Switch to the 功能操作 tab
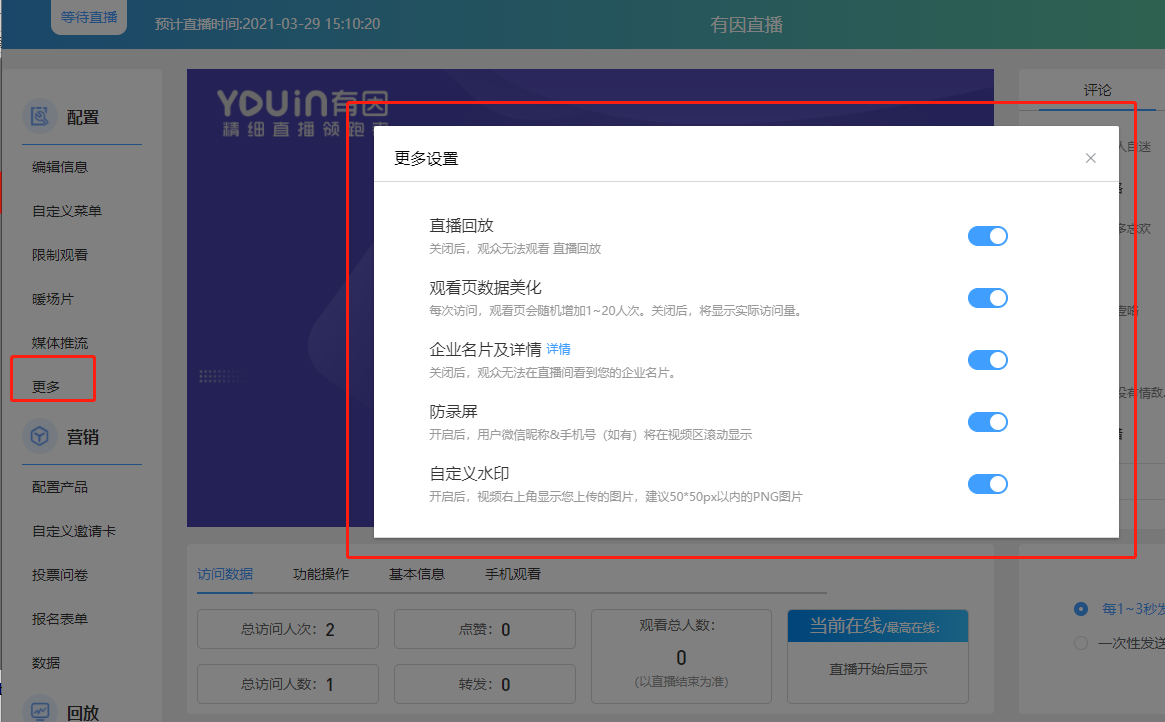The image size is (1165, 722). tap(321, 574)
